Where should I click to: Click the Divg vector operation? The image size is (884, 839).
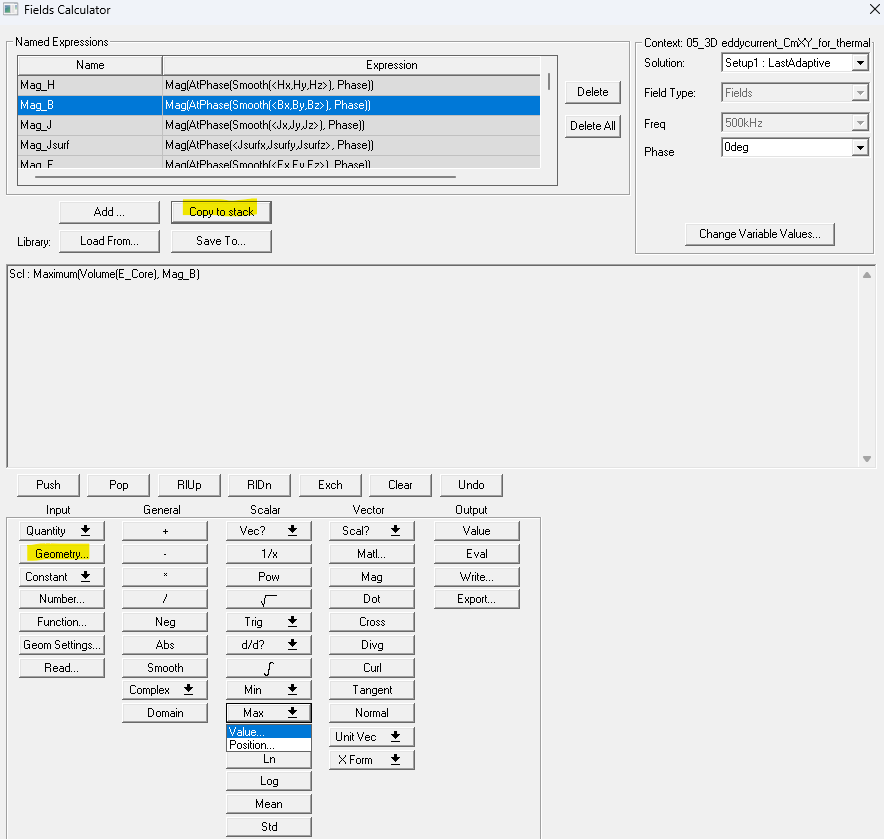coord(370,644)
